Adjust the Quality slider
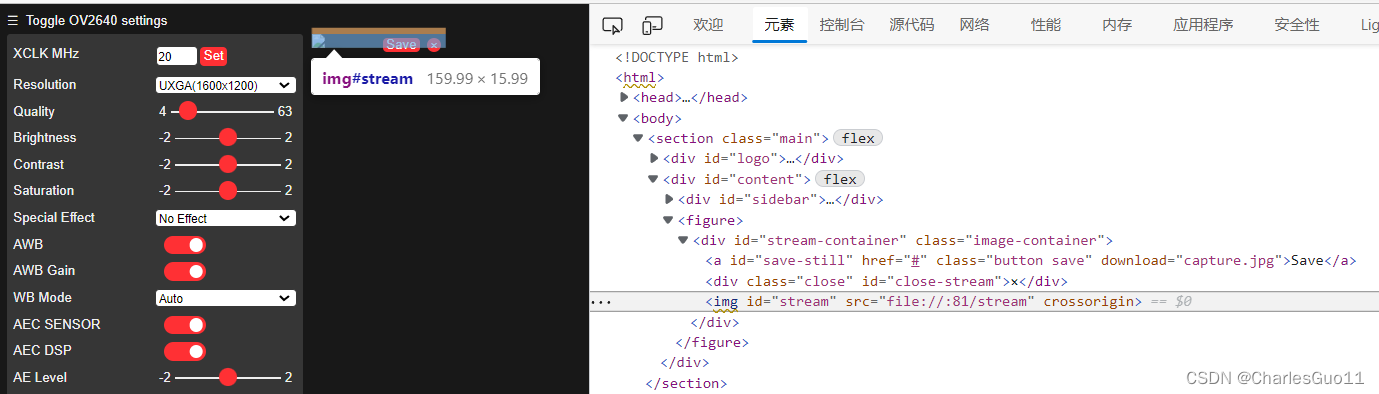This screenshot has width=1379, height=394. coord(222,111)
